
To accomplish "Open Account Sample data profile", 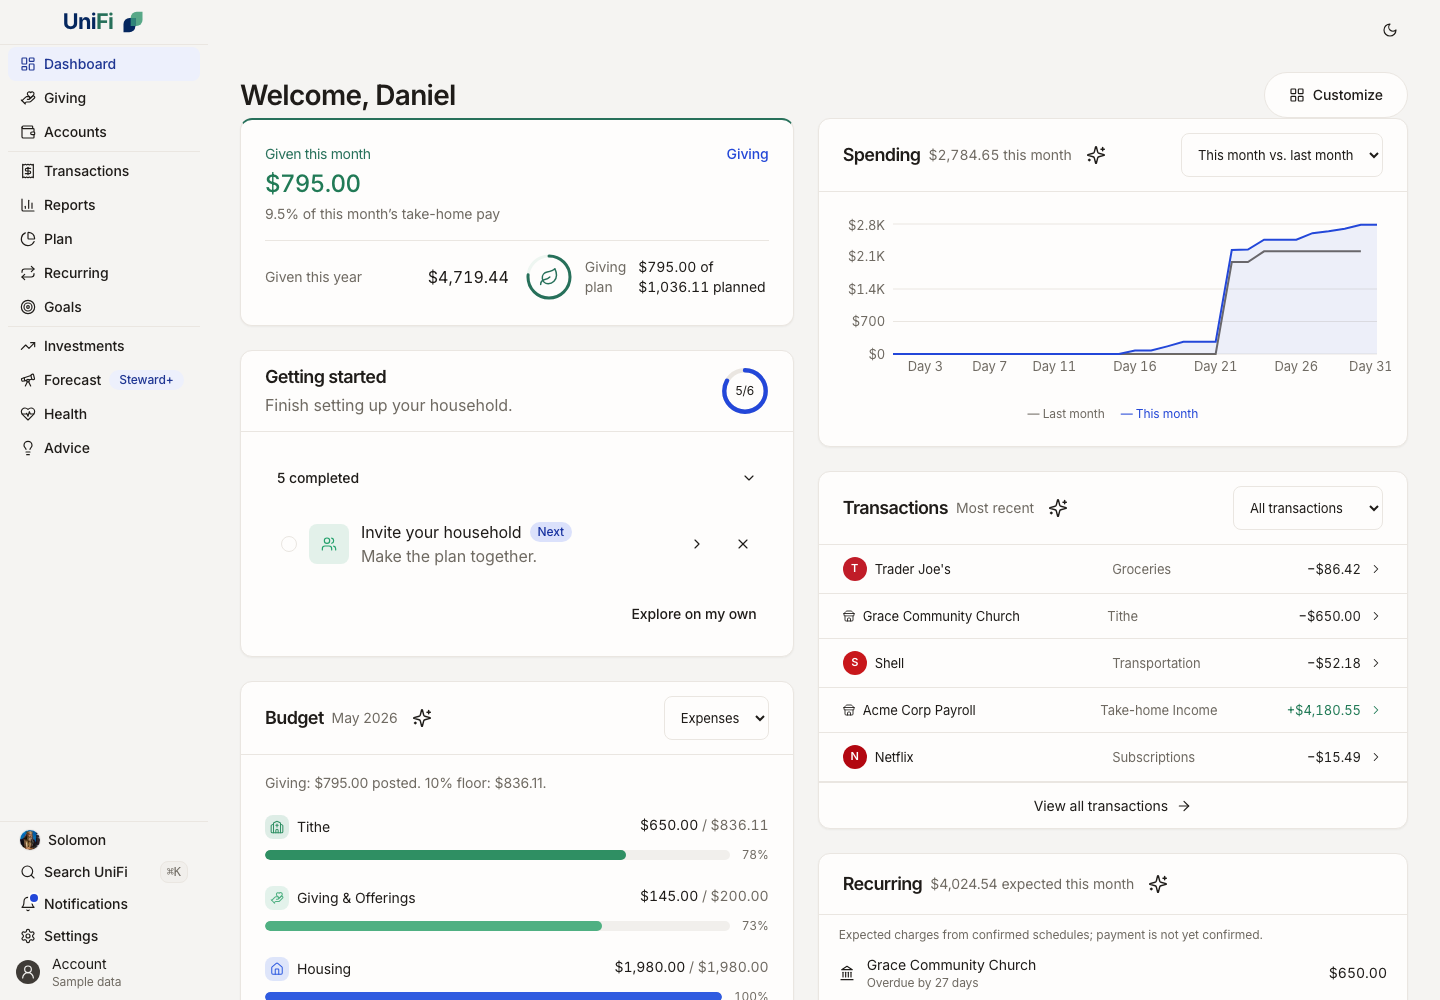I will [104, 972].
